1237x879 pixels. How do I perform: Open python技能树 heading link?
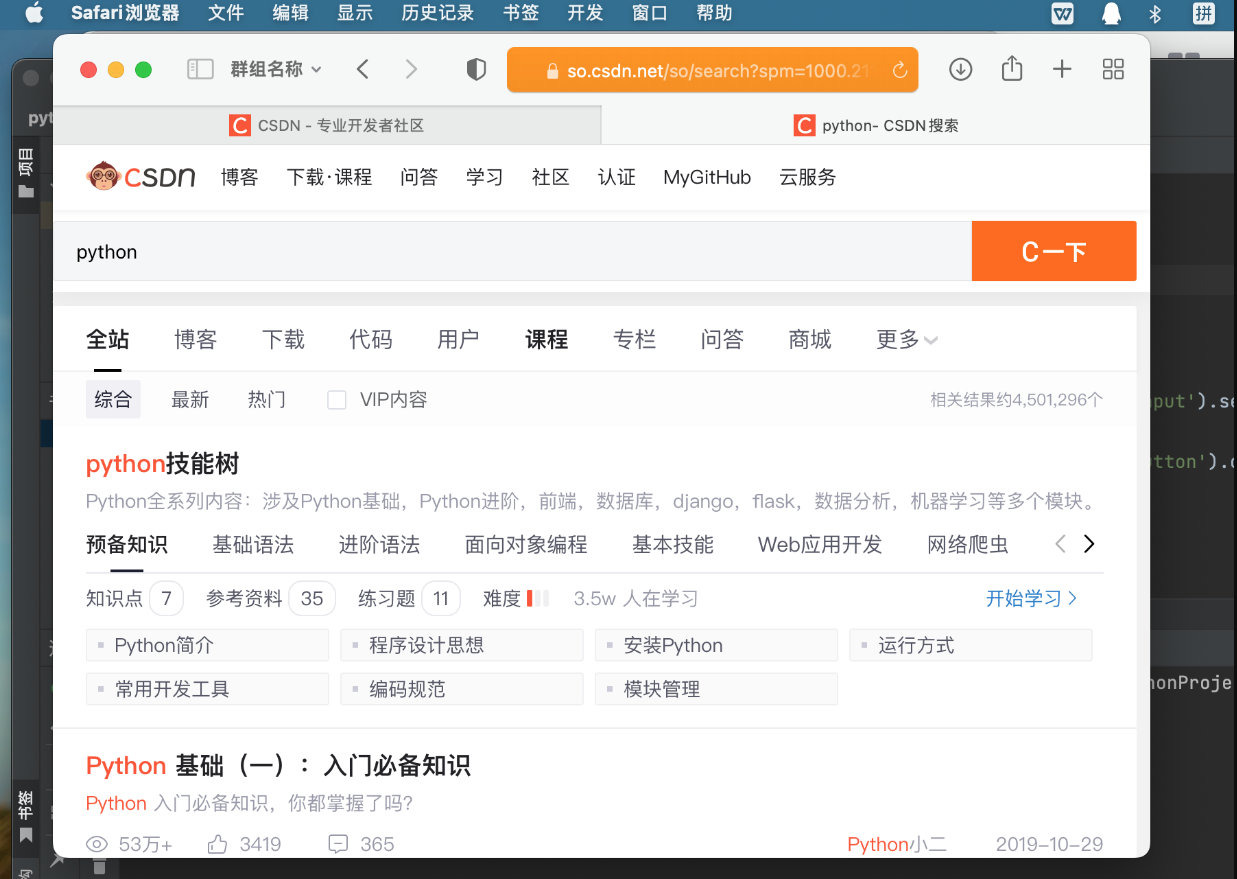tap(162, 464)
